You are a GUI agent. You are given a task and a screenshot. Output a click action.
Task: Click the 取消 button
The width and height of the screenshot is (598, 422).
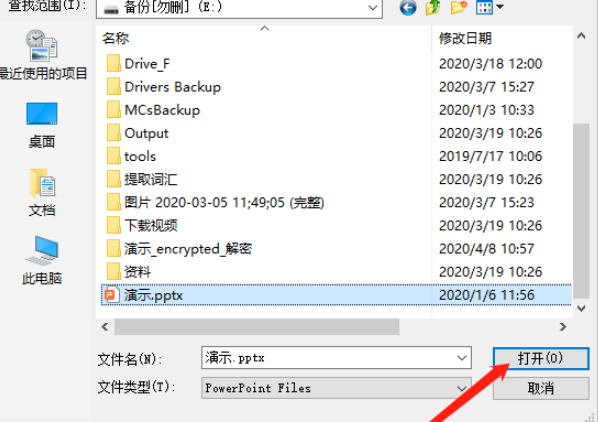[x=541, y=388]
